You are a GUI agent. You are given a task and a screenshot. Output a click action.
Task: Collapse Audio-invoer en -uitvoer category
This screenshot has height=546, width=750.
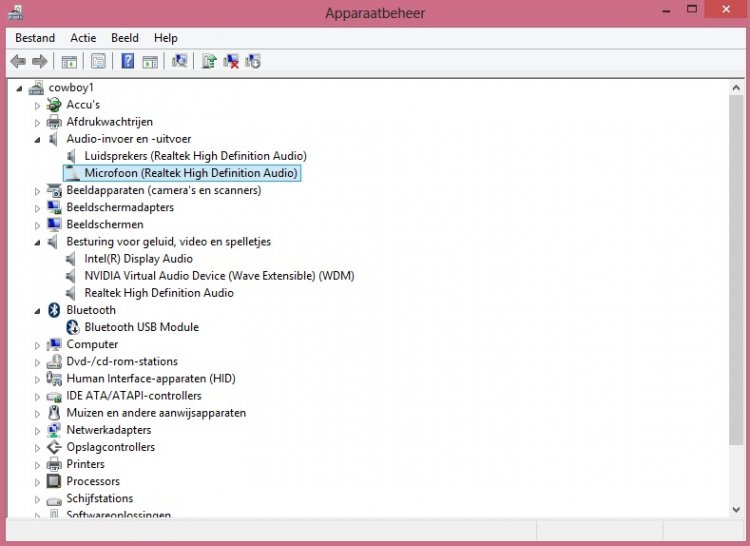(x=37, y=140)
